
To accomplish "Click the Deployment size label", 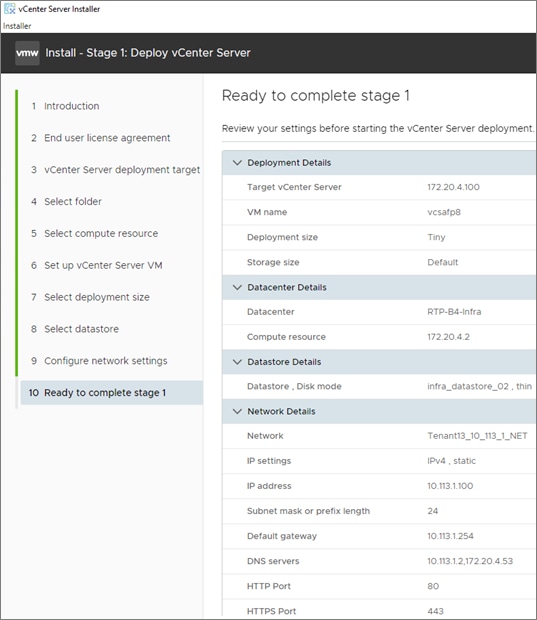I will pos(282,237).
